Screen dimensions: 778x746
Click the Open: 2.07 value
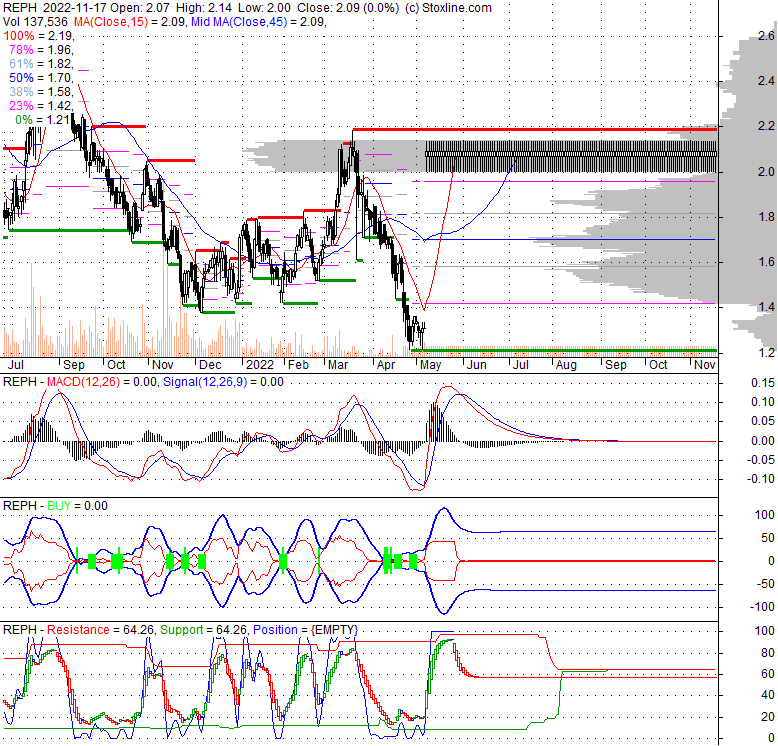(x=140, y=8)
